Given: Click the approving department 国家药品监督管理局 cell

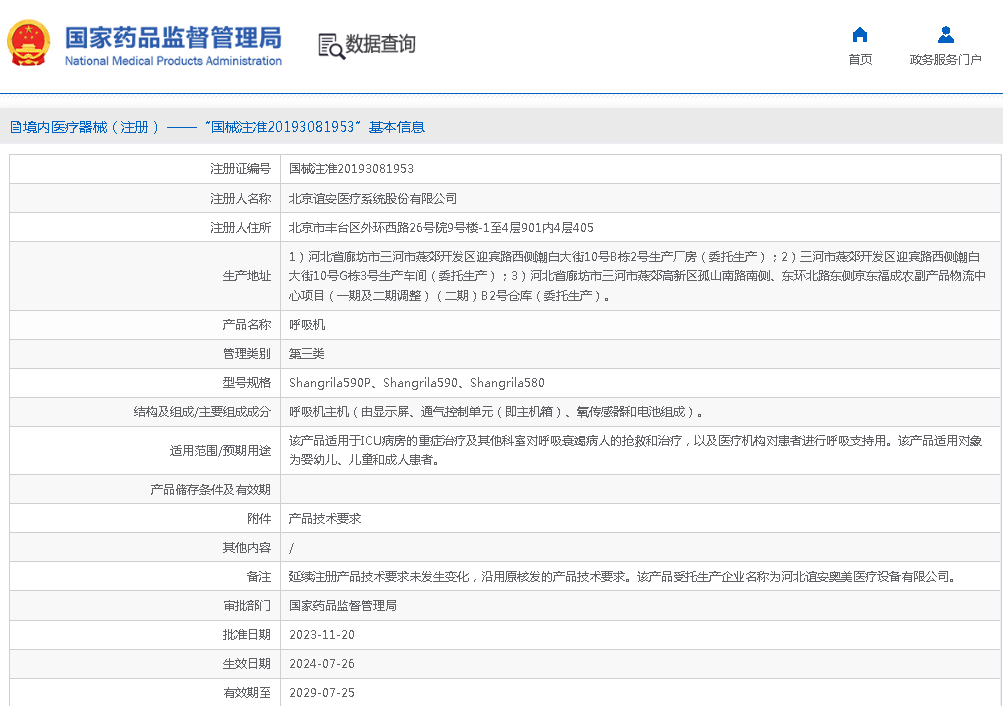Looking at the screenshot, I should [x=343, y=606].
